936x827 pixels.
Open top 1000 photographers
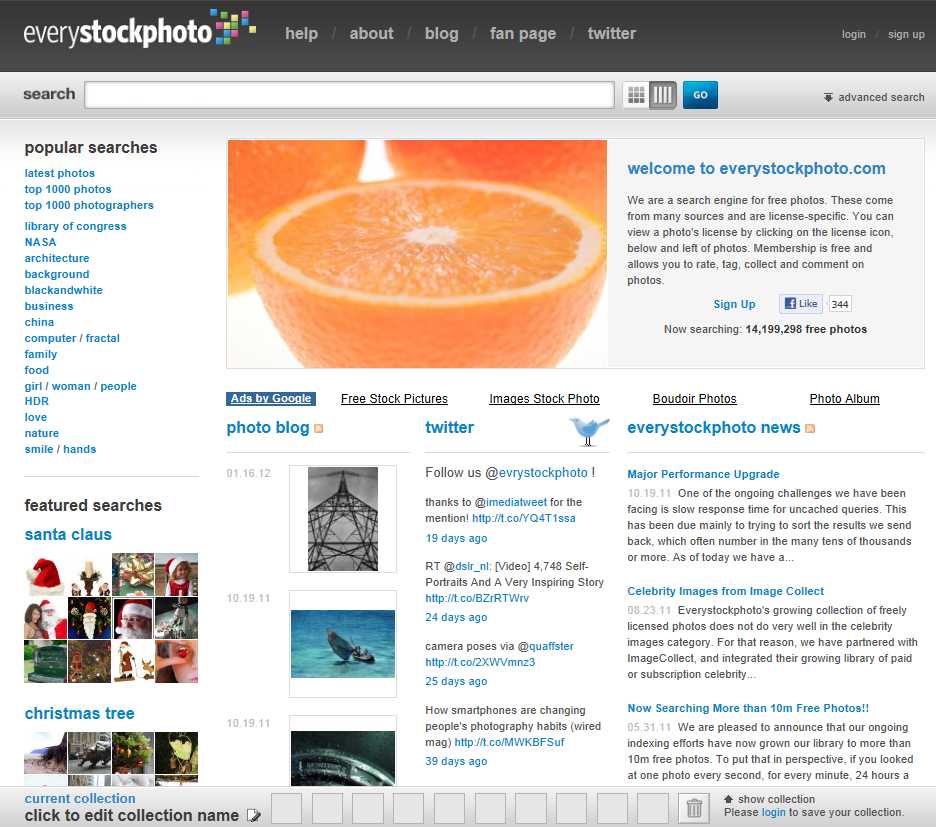click(89, 205)
